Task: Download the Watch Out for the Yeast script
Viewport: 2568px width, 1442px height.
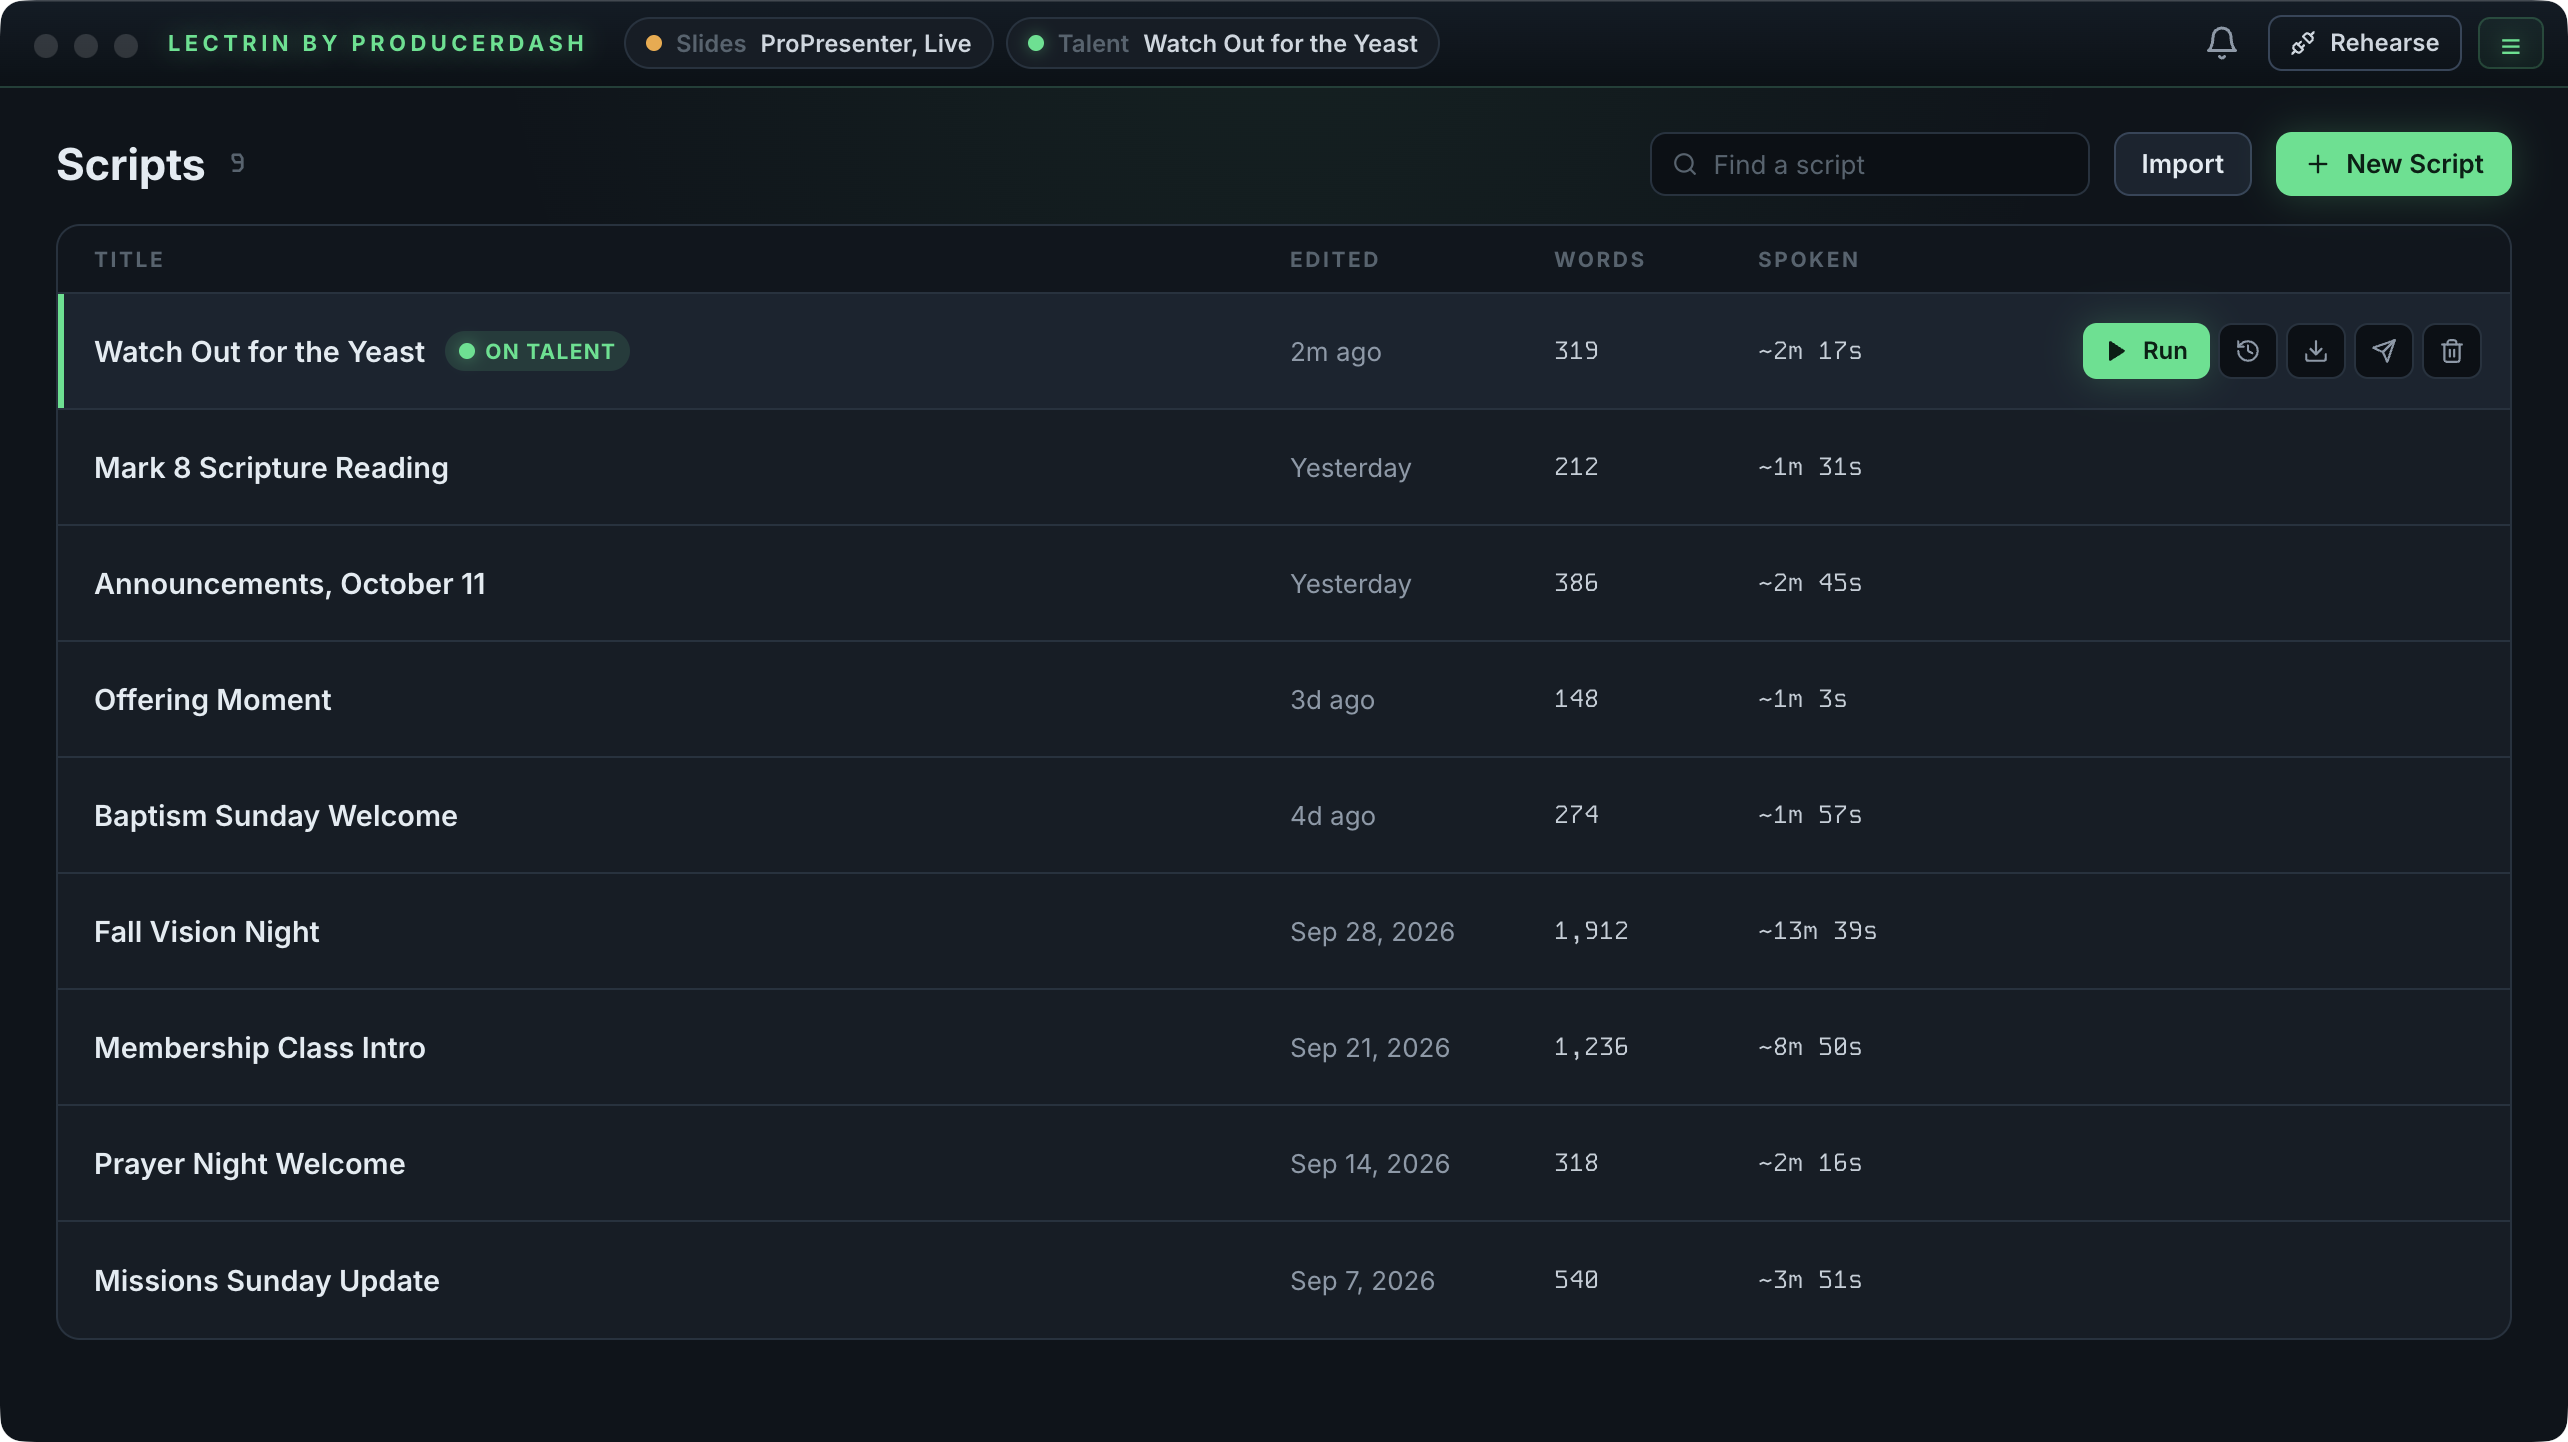Action: 2315,351
